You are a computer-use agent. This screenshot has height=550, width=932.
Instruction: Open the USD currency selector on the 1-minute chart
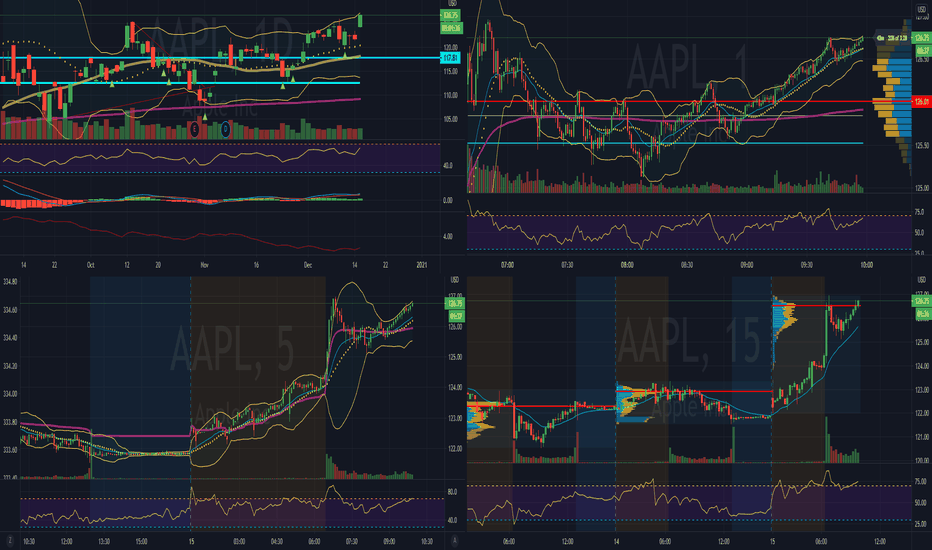[922, 10]
